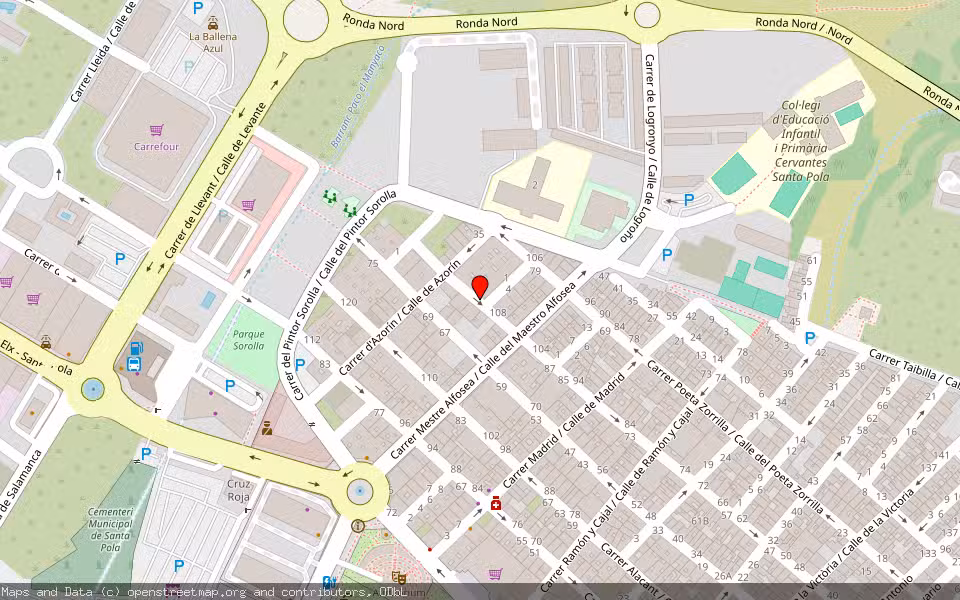
Task: Select house number 133
Action: point(928,553)
